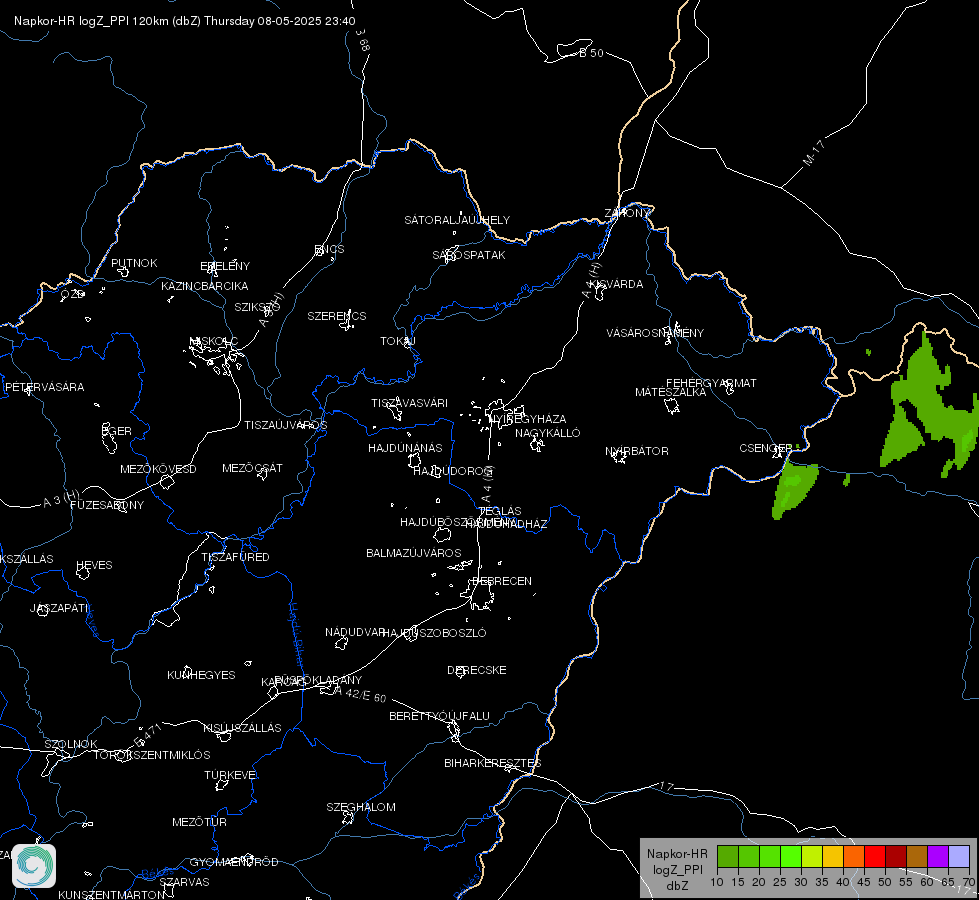Image resolution: width=979 pixels, height=900 pixels.
Task: Select the FEHÉRGYARMAT label
Action: (711, 383)
